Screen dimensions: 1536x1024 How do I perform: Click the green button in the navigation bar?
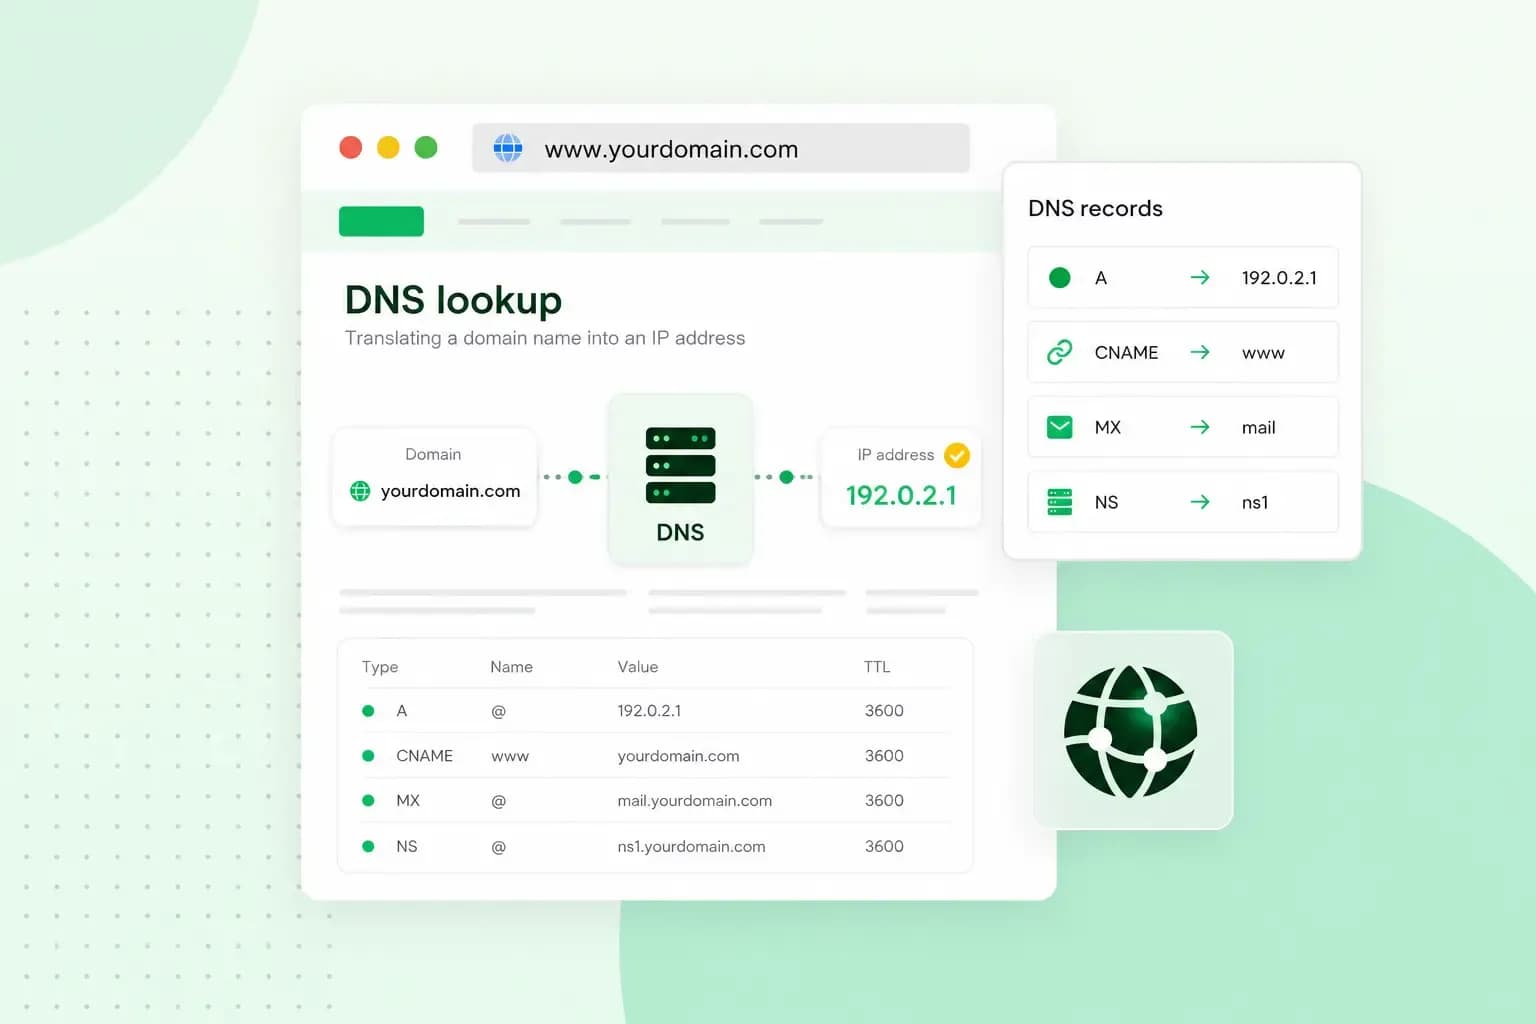(x=381, y=221)
